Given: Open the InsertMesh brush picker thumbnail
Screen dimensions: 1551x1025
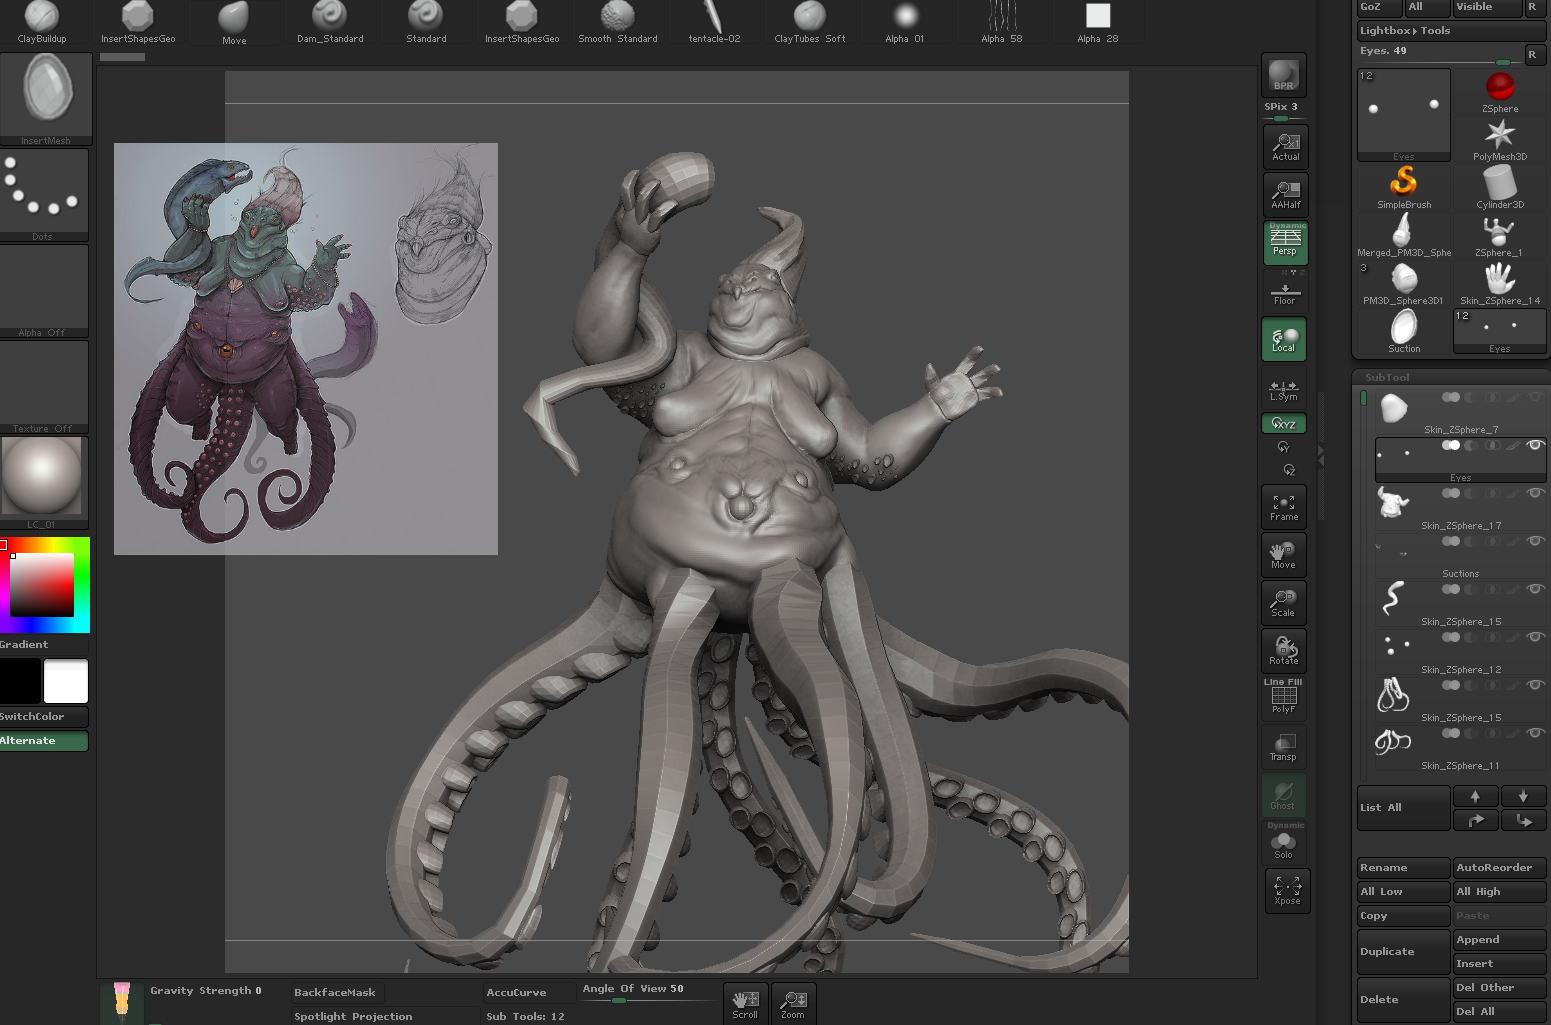Looking at the screenshot, I should tap(46, 97).
